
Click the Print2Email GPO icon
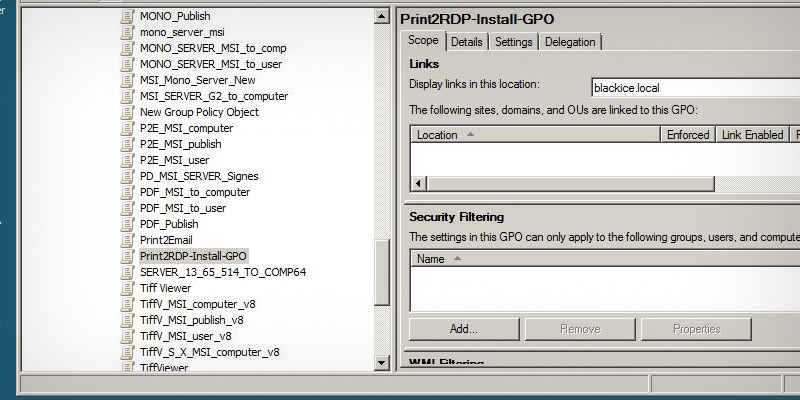pyautogui.click(x=127, y=240)
